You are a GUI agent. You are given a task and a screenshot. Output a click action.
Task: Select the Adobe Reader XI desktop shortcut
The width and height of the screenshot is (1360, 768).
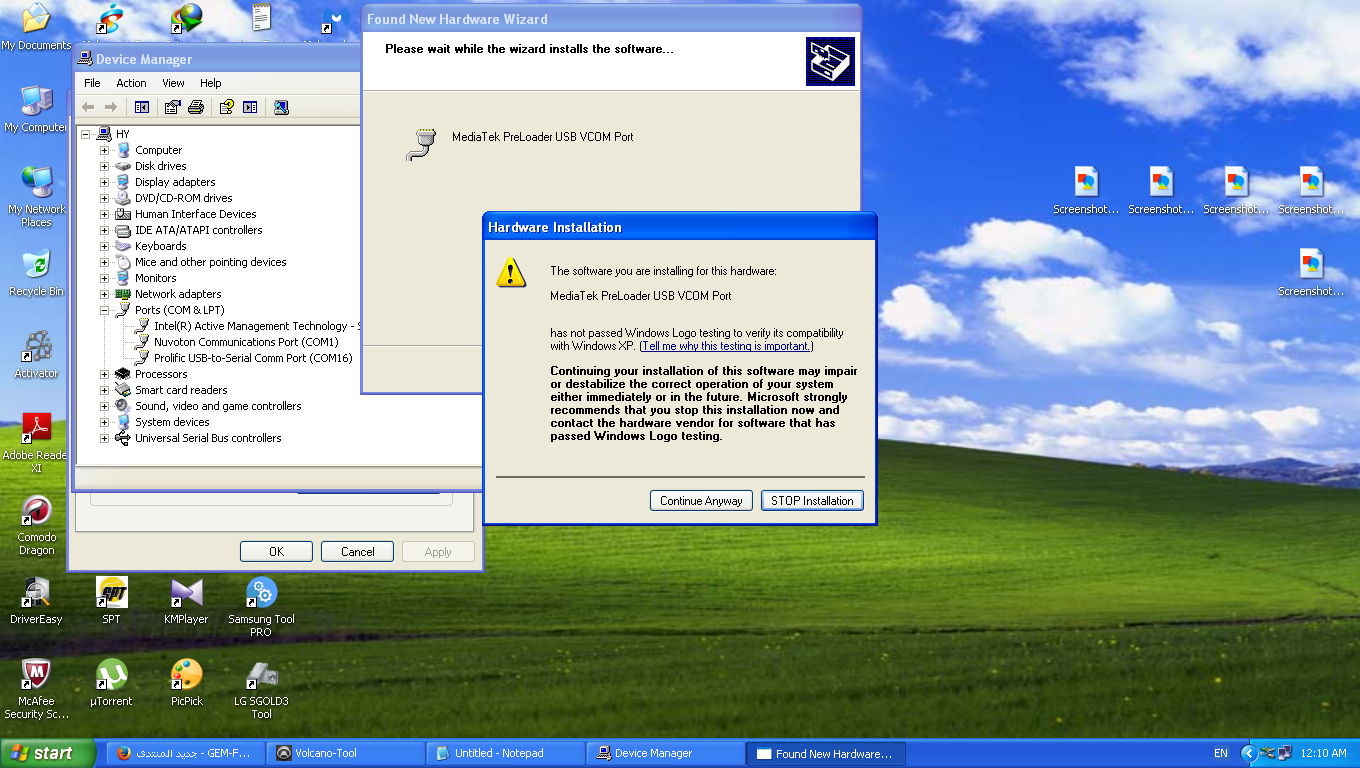click(x=36, y=443)
